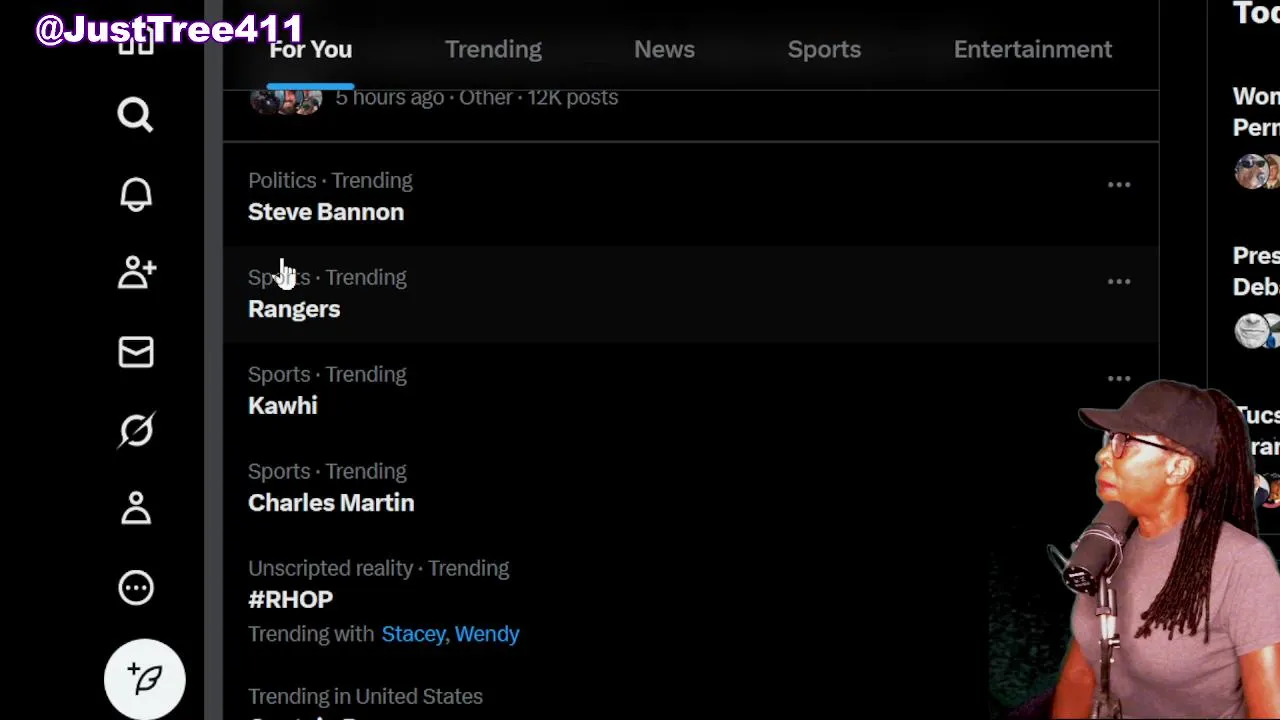Switch to the Entertainment tab
Image resolution: width=1280 pixels, height=720 pixels.
tap(1033, 49)
